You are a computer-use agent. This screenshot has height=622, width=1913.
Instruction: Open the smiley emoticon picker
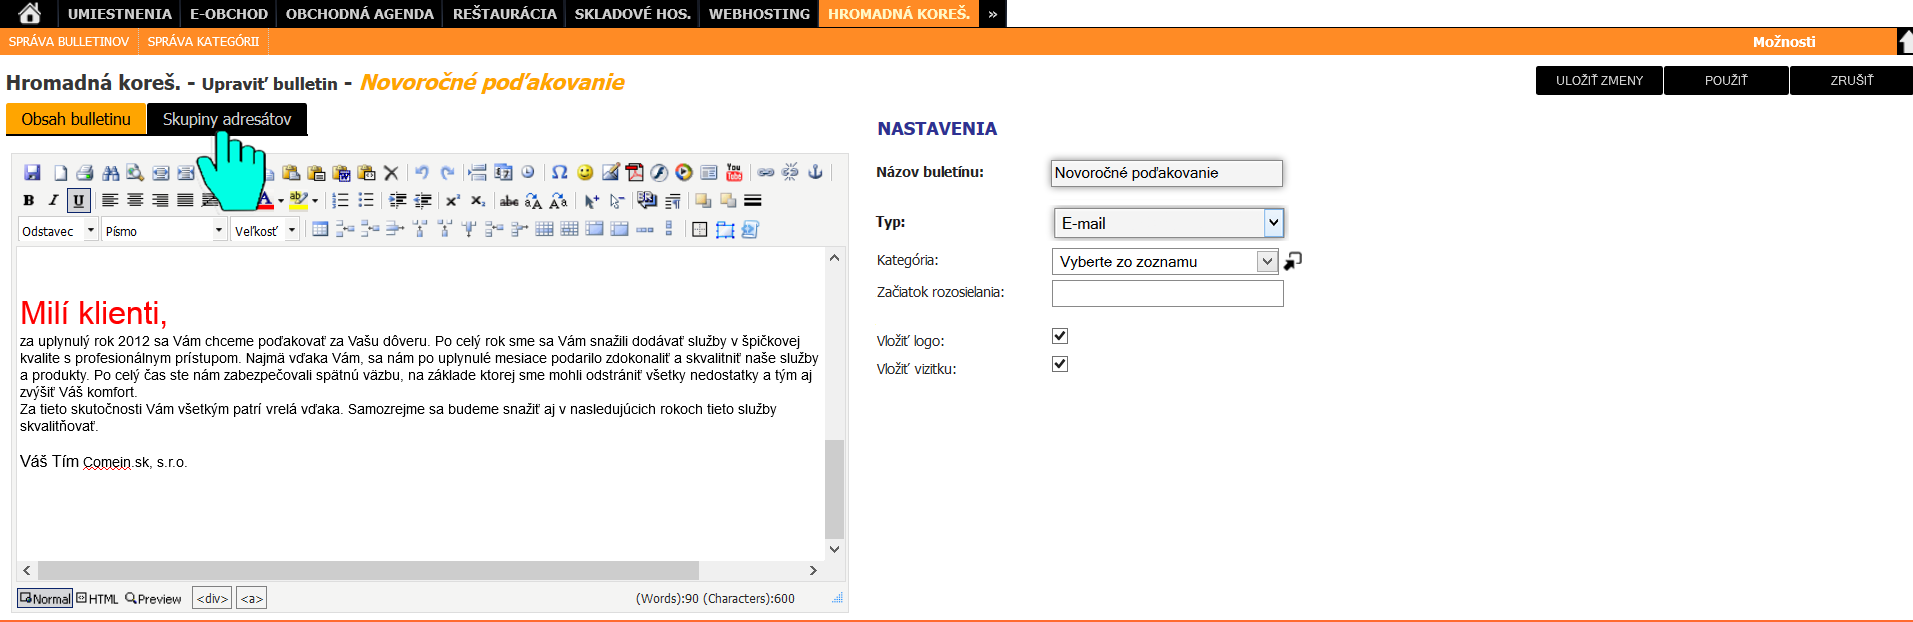click(585, 172)
